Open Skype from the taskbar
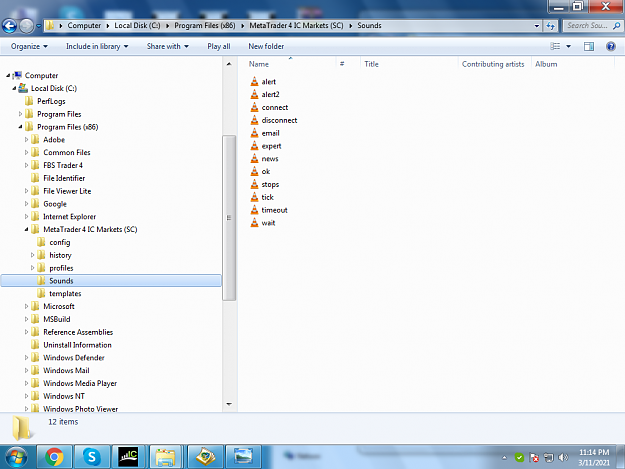Viewport: 625px width, 469px height. (92, 457)
